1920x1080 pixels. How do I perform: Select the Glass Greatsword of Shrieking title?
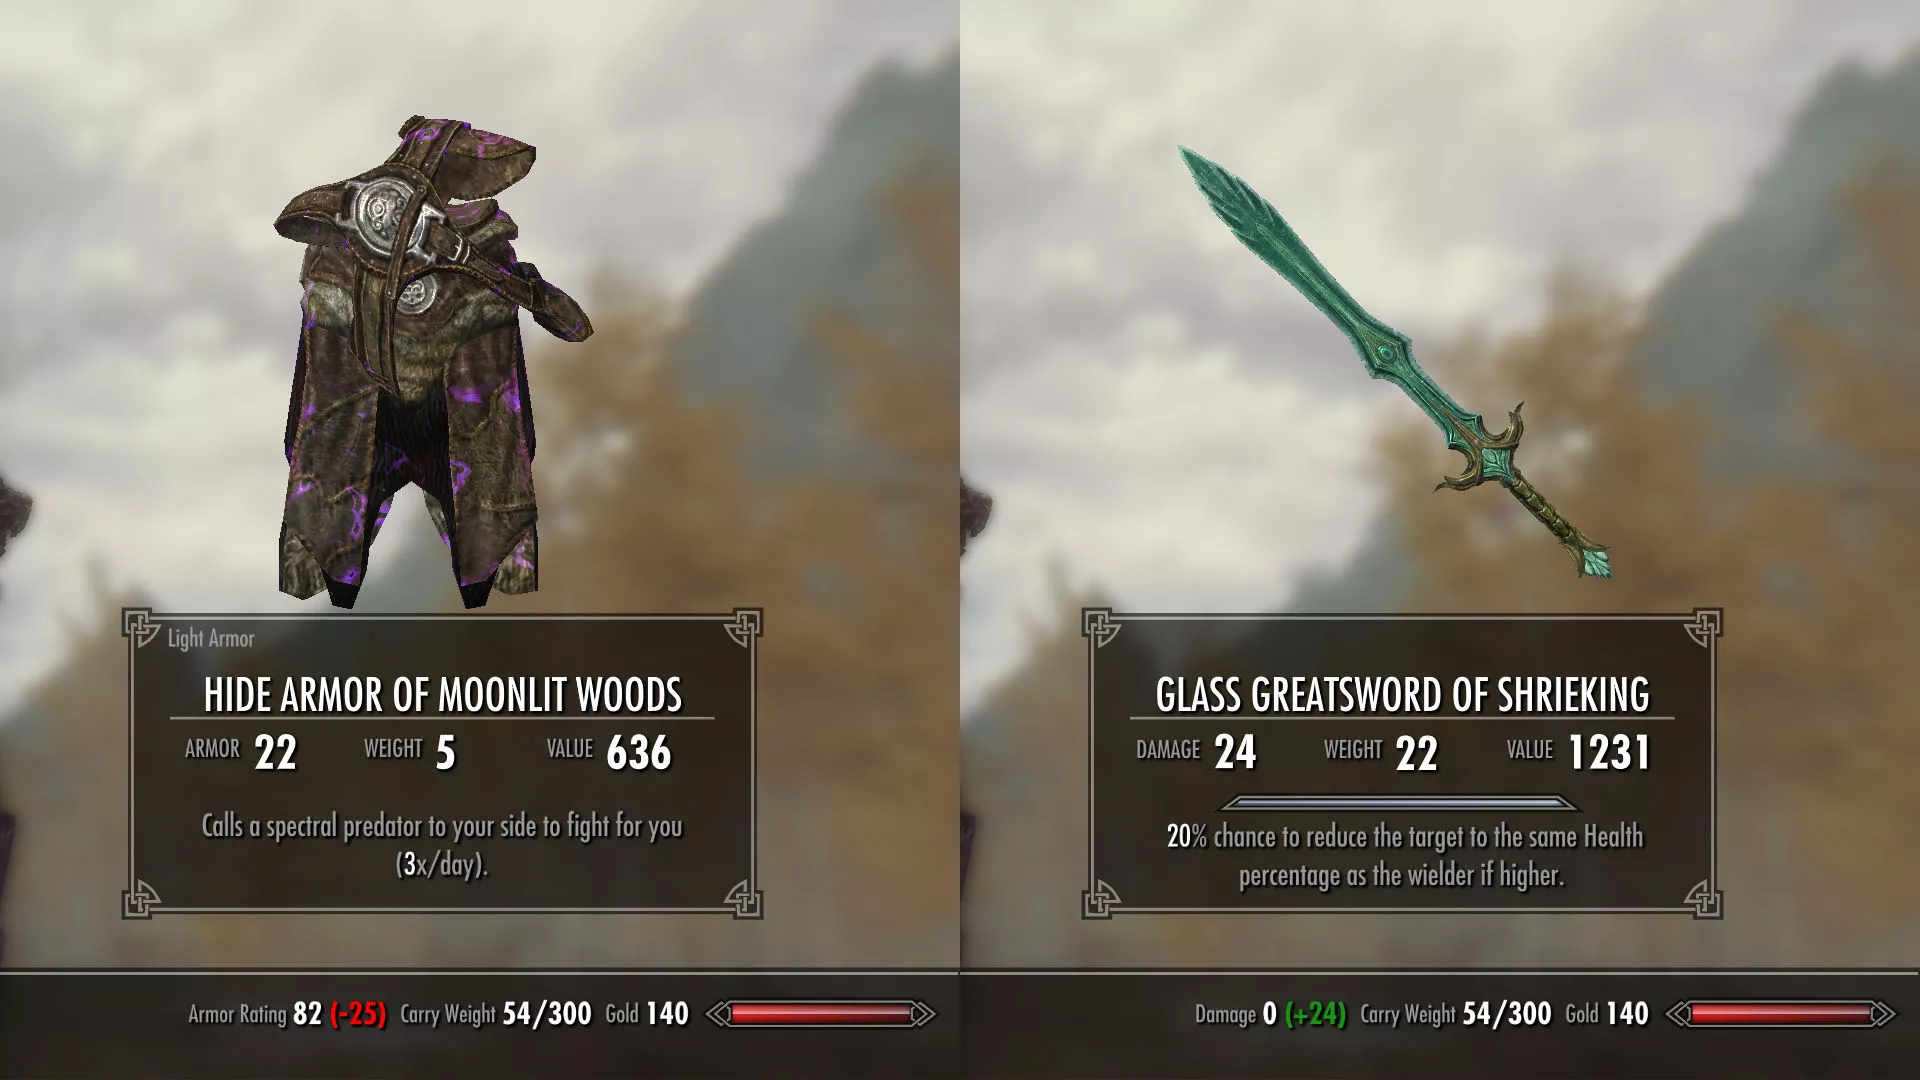pos(1402,695)
